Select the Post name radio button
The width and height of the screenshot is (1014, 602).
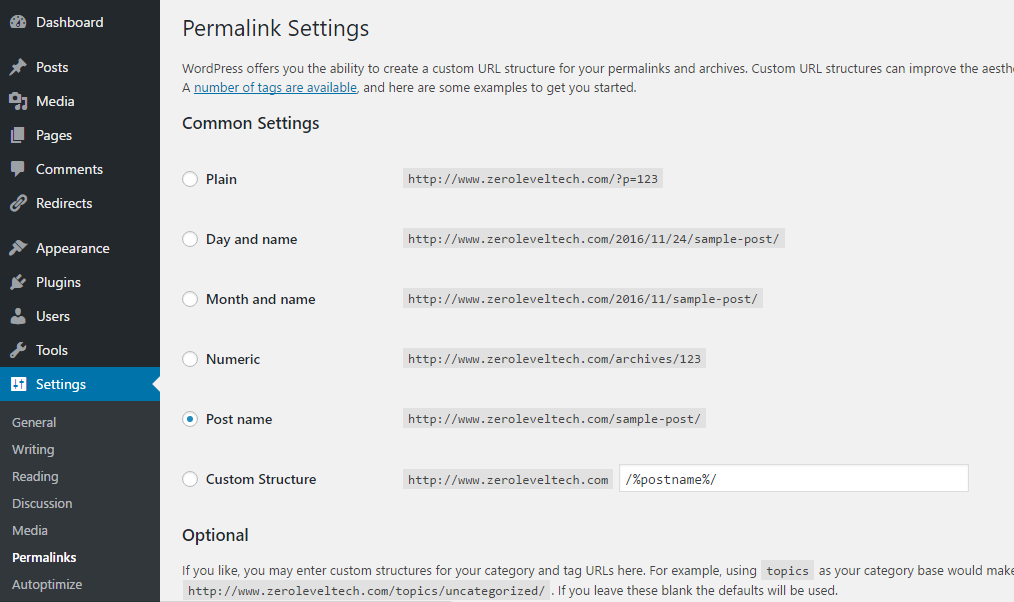coord(189,419)
